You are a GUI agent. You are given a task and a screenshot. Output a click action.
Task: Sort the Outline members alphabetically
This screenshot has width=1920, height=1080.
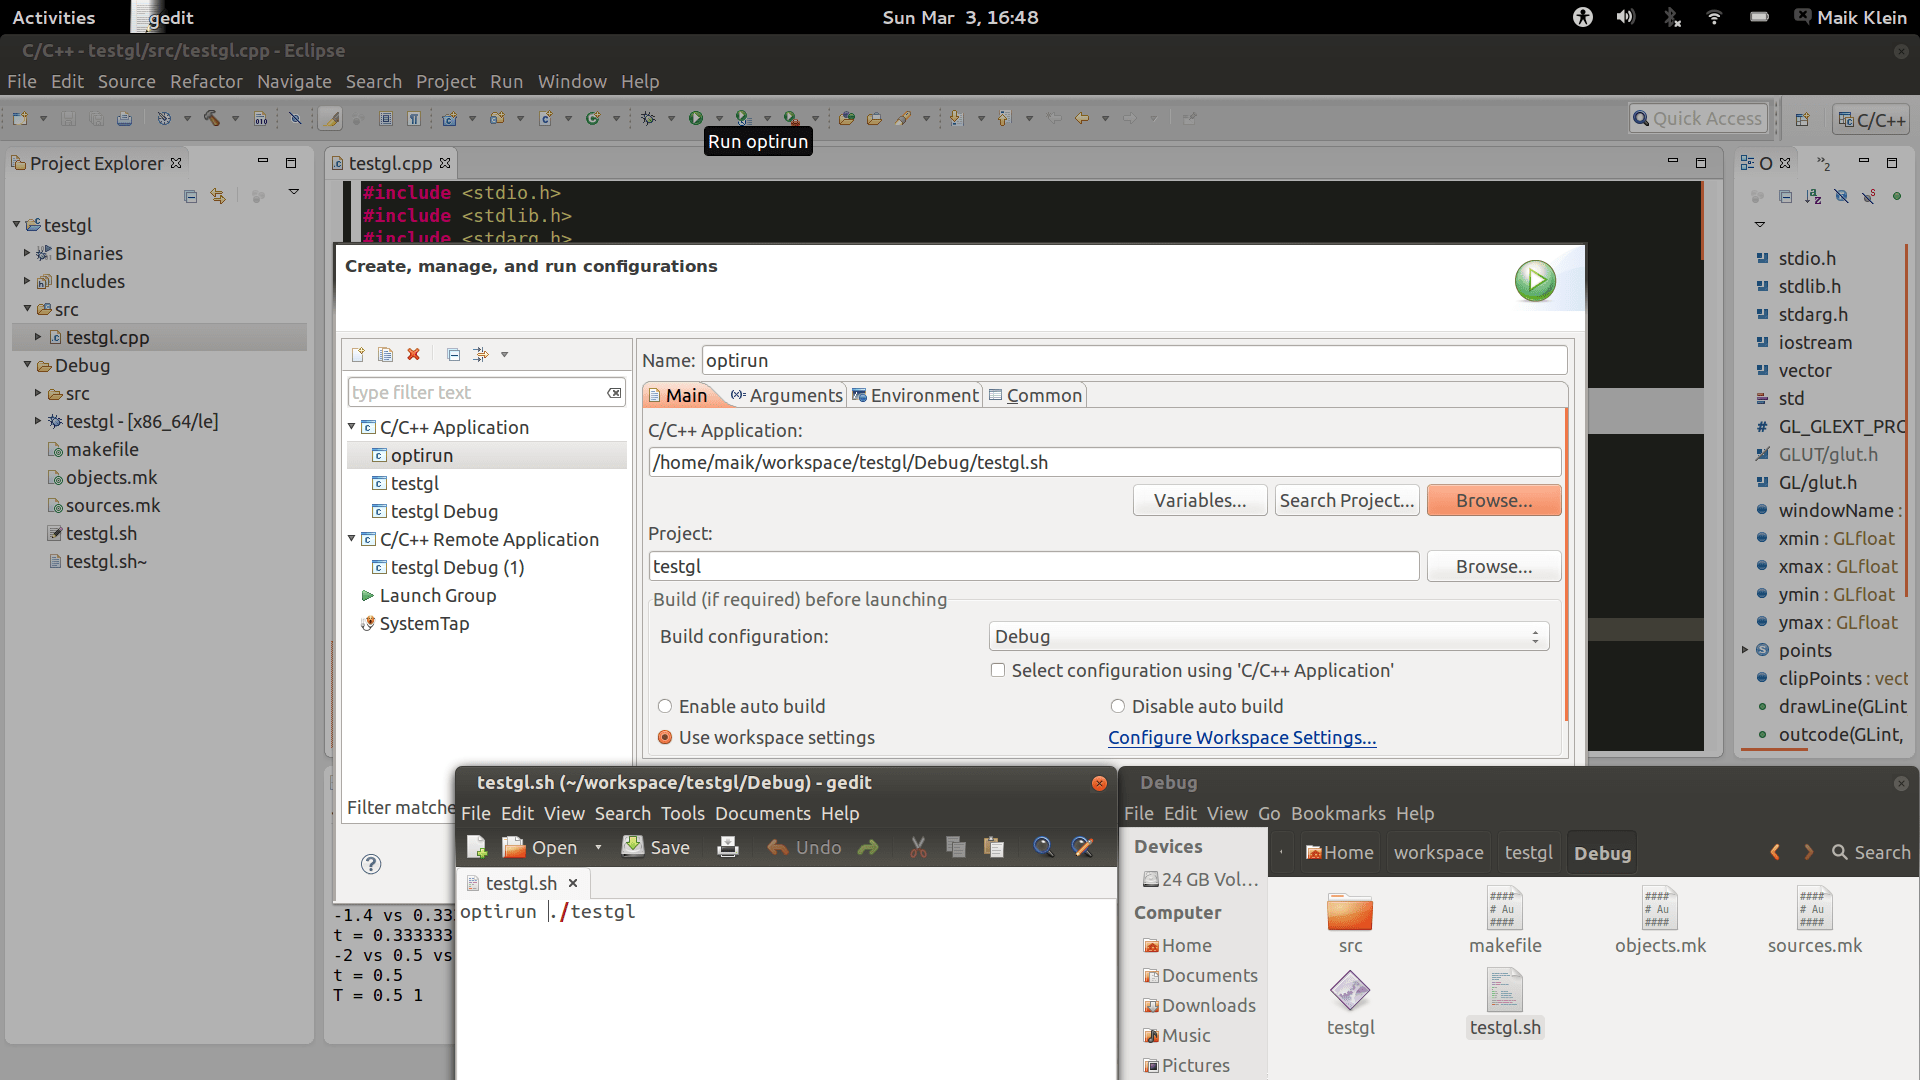click(x=1813, y=196)
